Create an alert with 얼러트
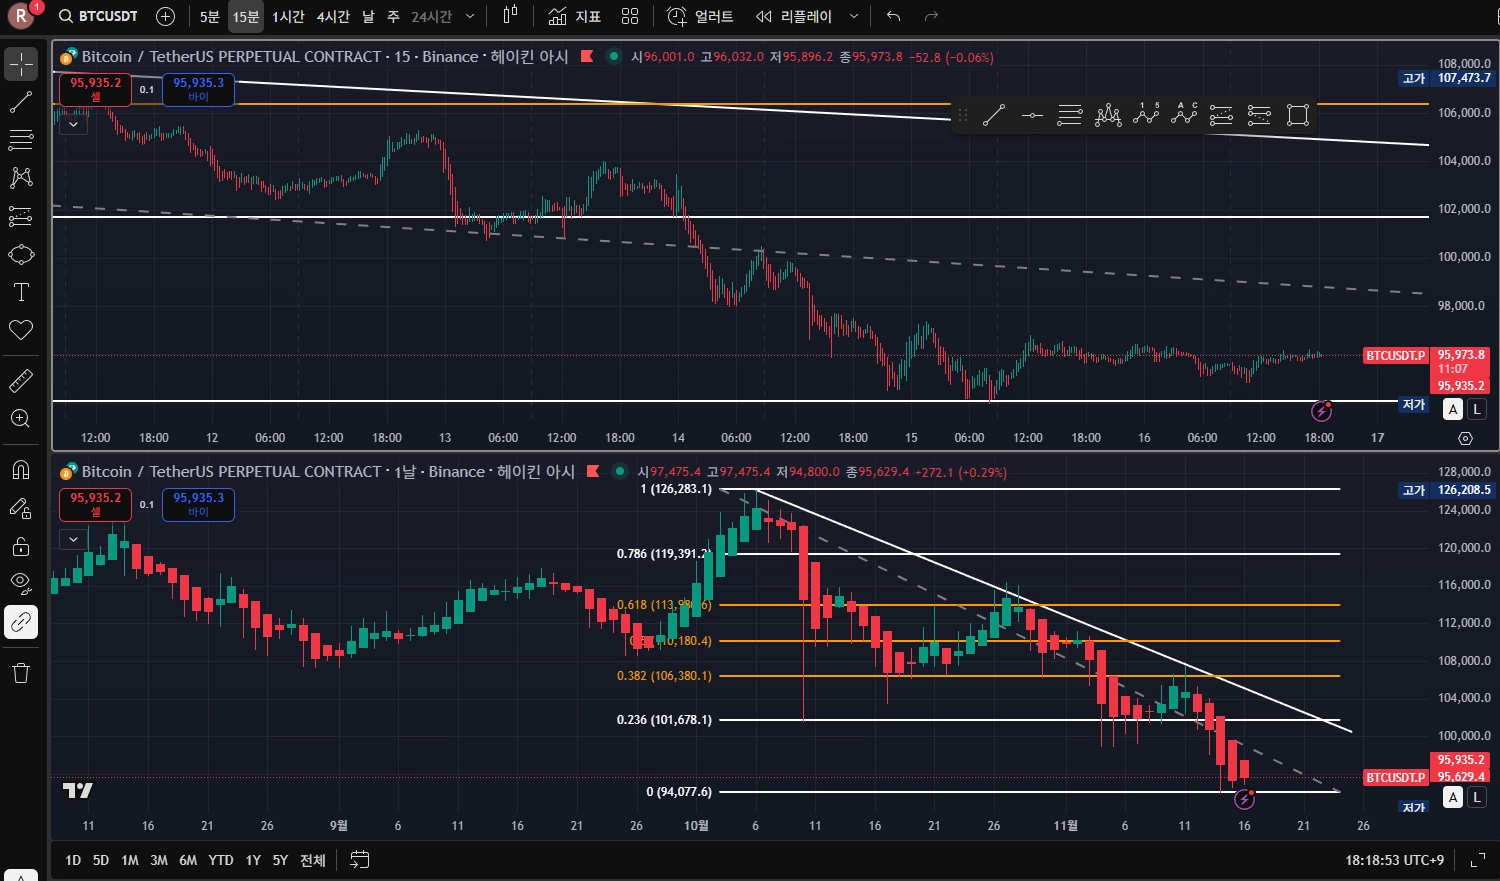This screenshot has height=881, width=1500. 700,16
